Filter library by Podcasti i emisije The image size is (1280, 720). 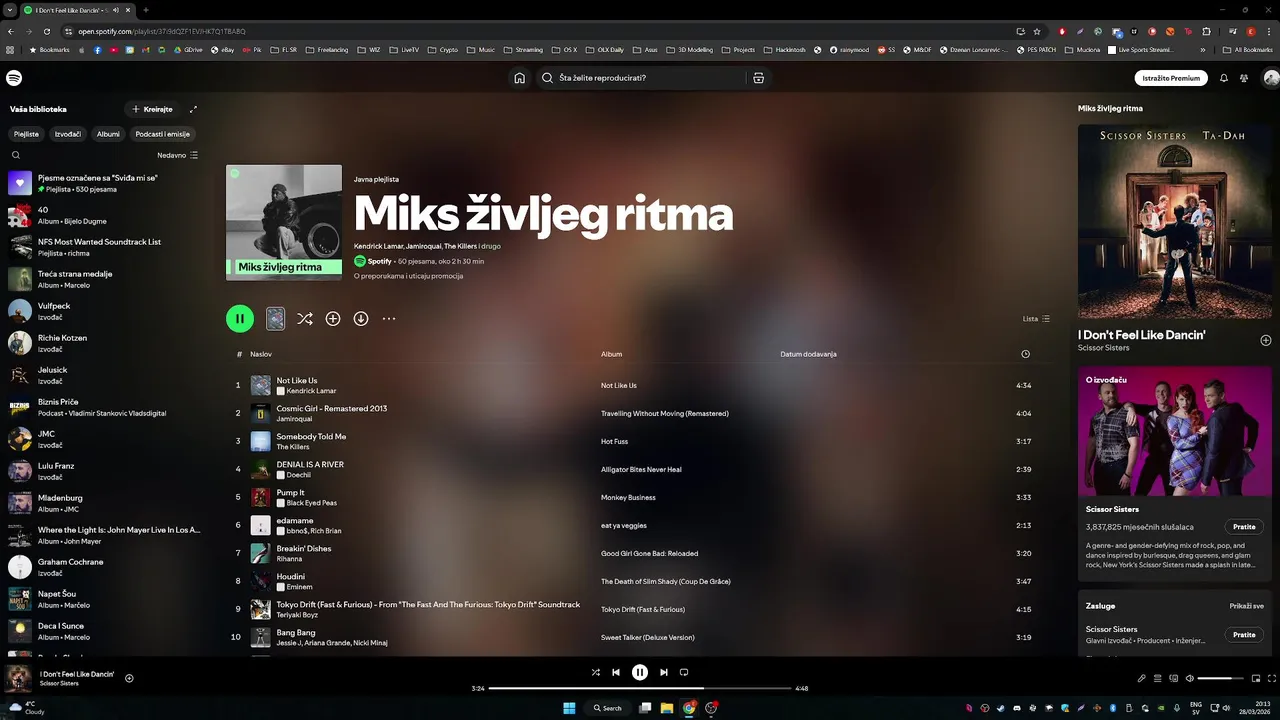pos(163,134)
